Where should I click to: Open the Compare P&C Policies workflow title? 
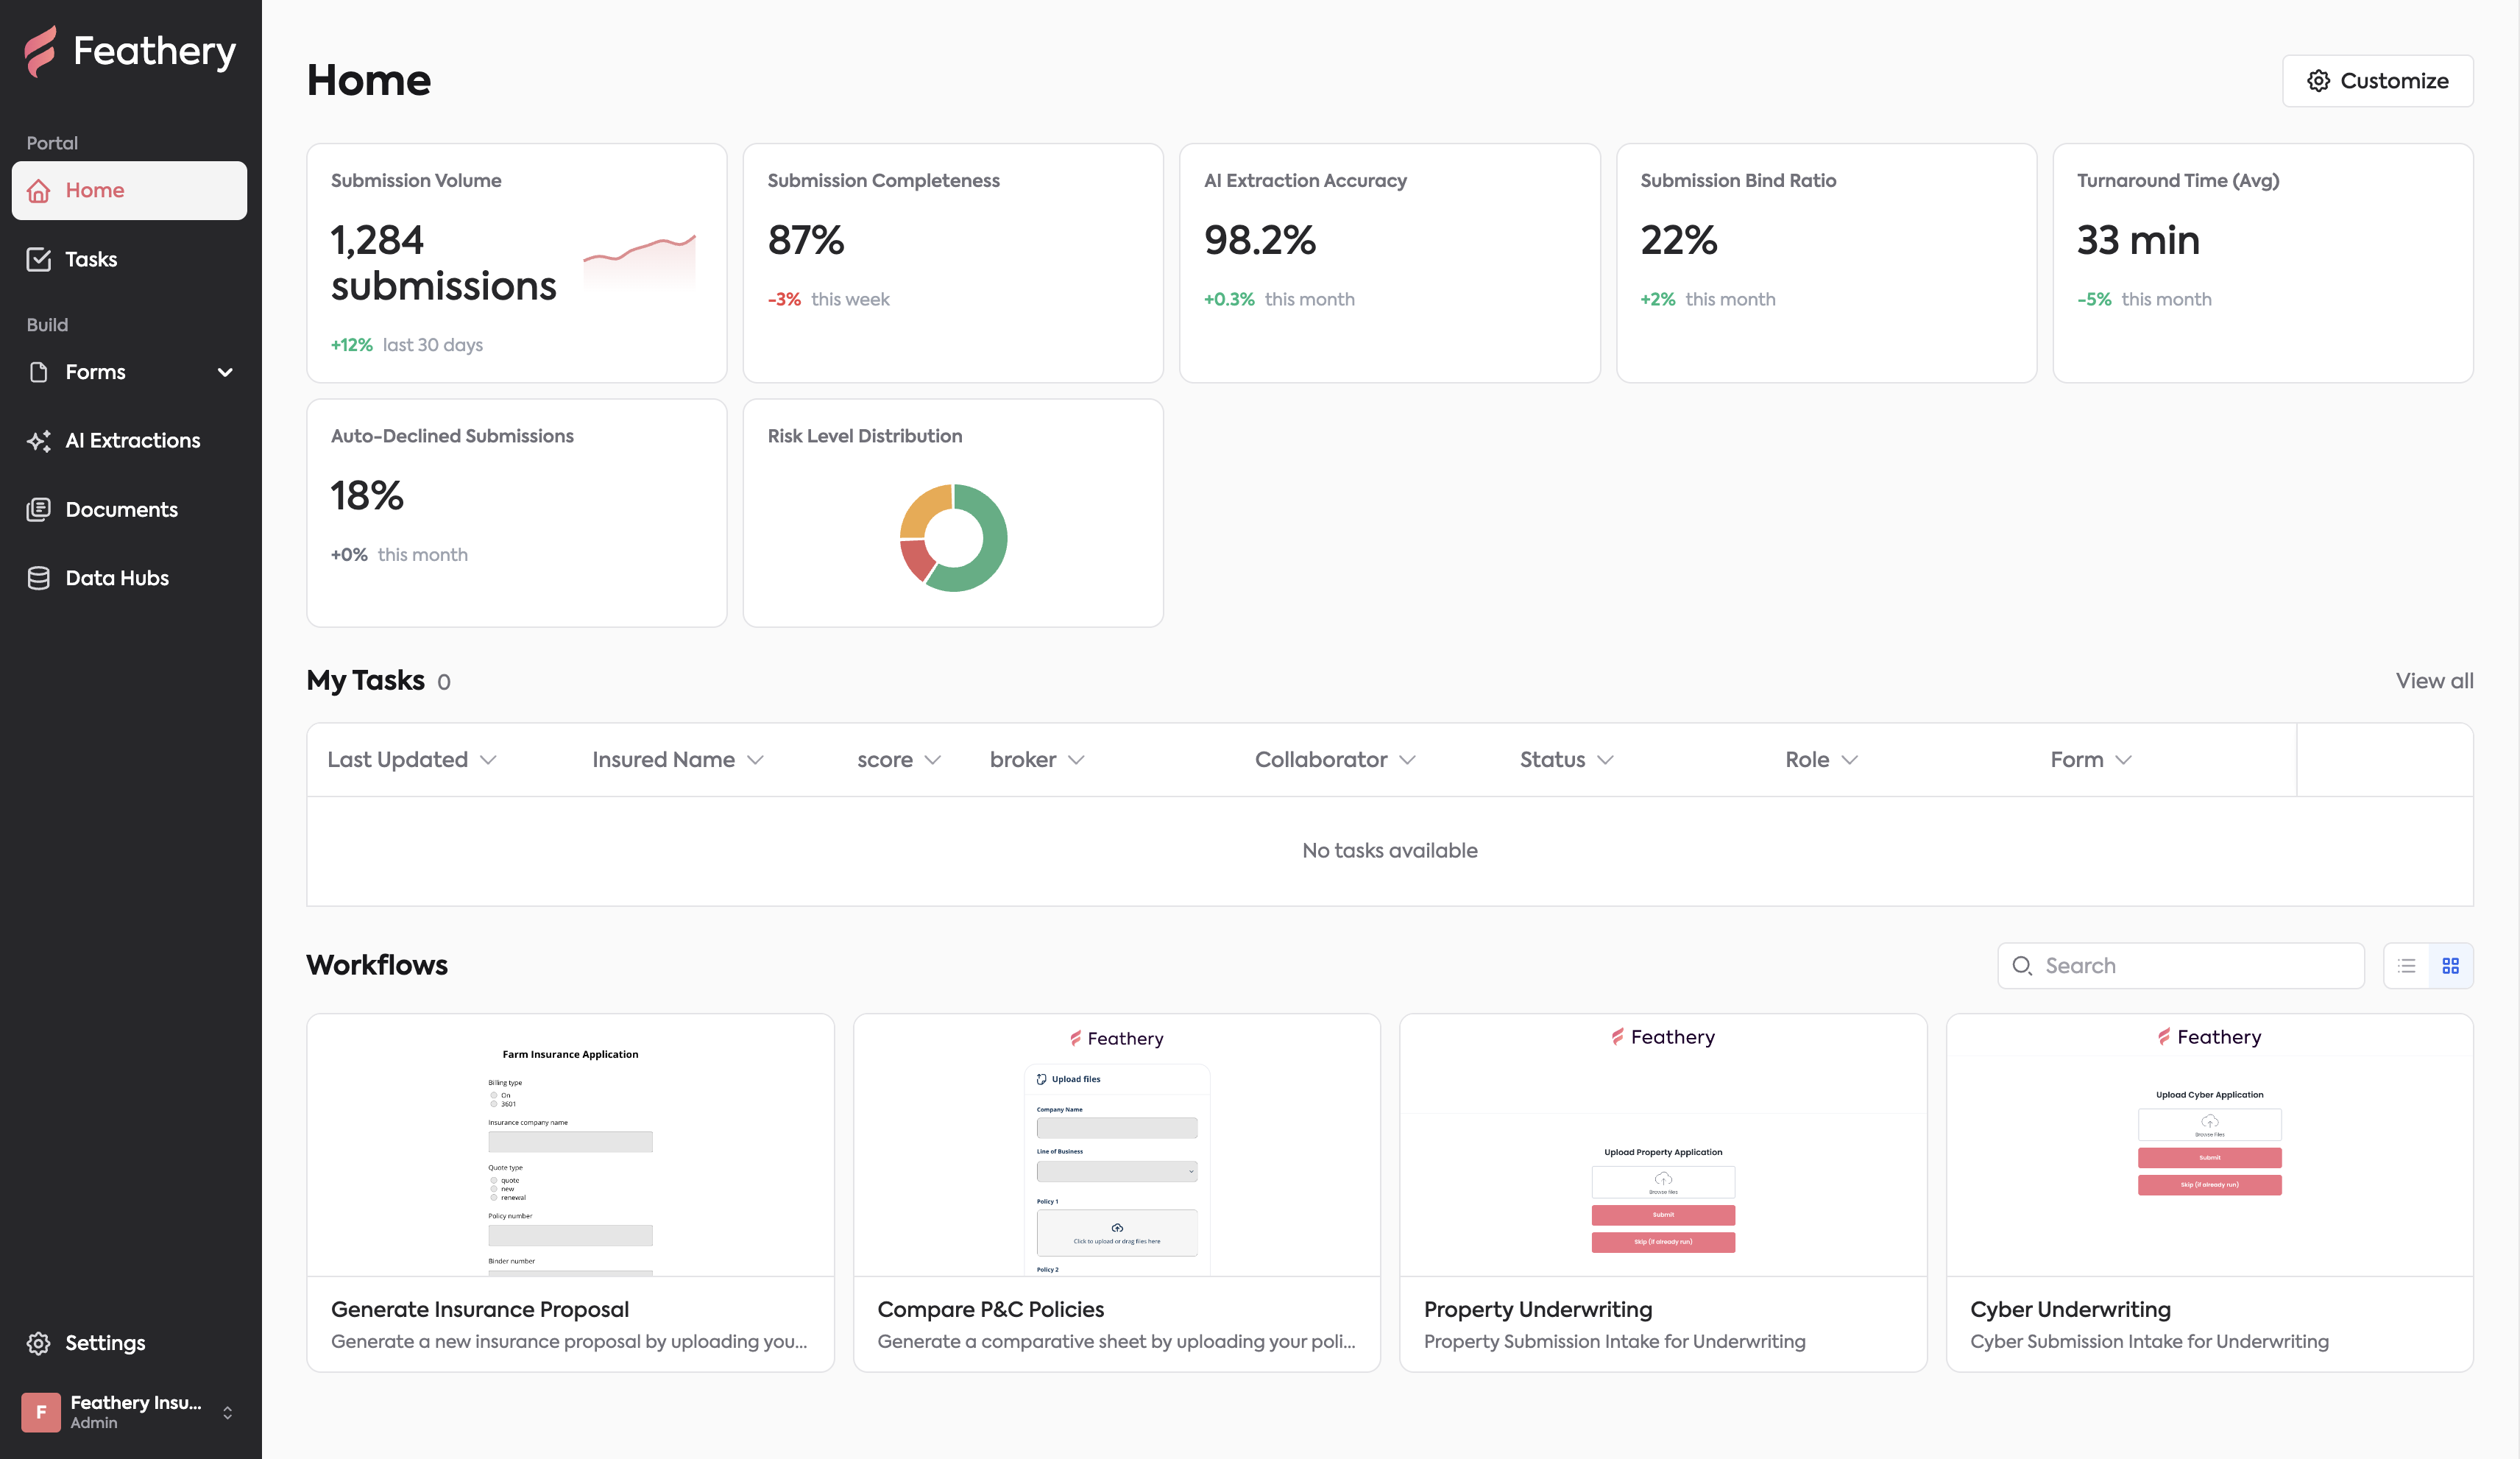pyautogui.click(x=991, y=1309)
